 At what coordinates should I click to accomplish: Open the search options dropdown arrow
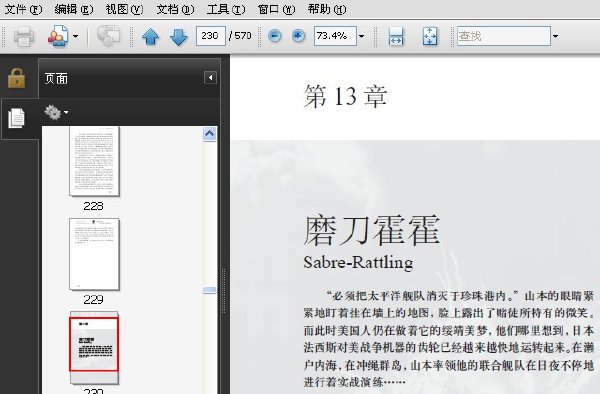[555, 36]
